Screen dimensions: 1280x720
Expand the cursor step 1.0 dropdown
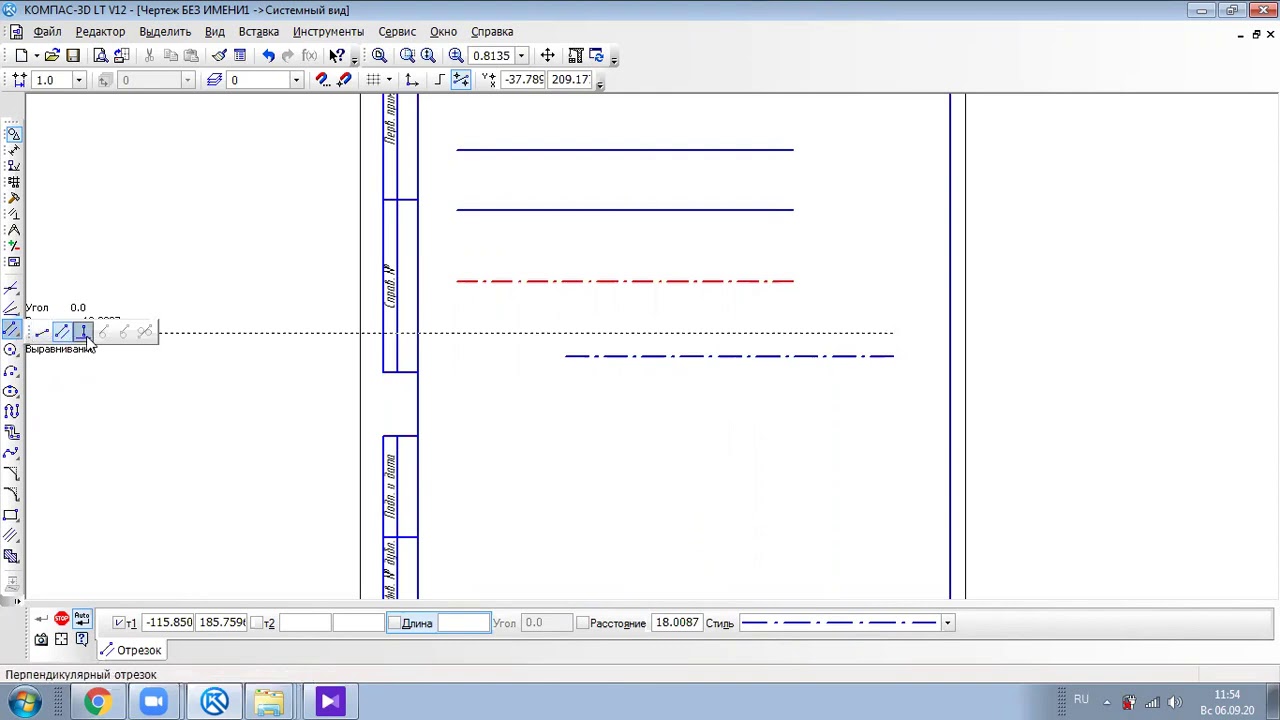pos(79,80)
